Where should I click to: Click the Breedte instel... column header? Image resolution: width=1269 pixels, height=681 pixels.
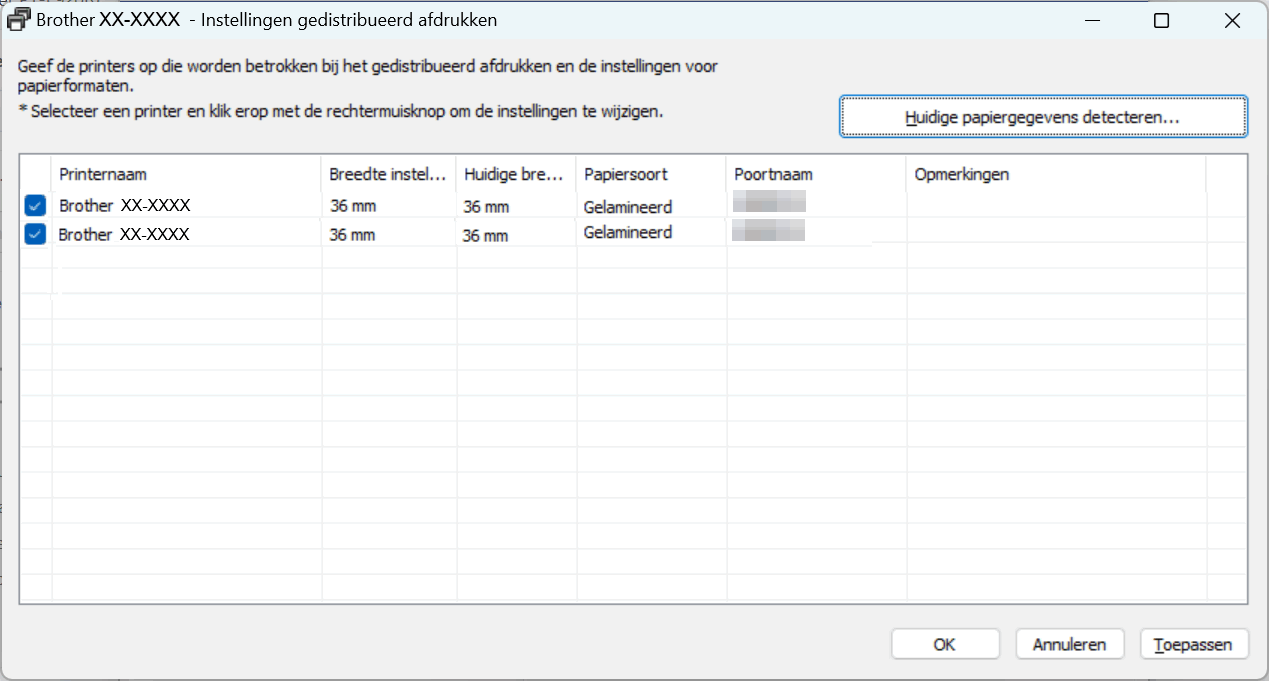coord(388,174)
